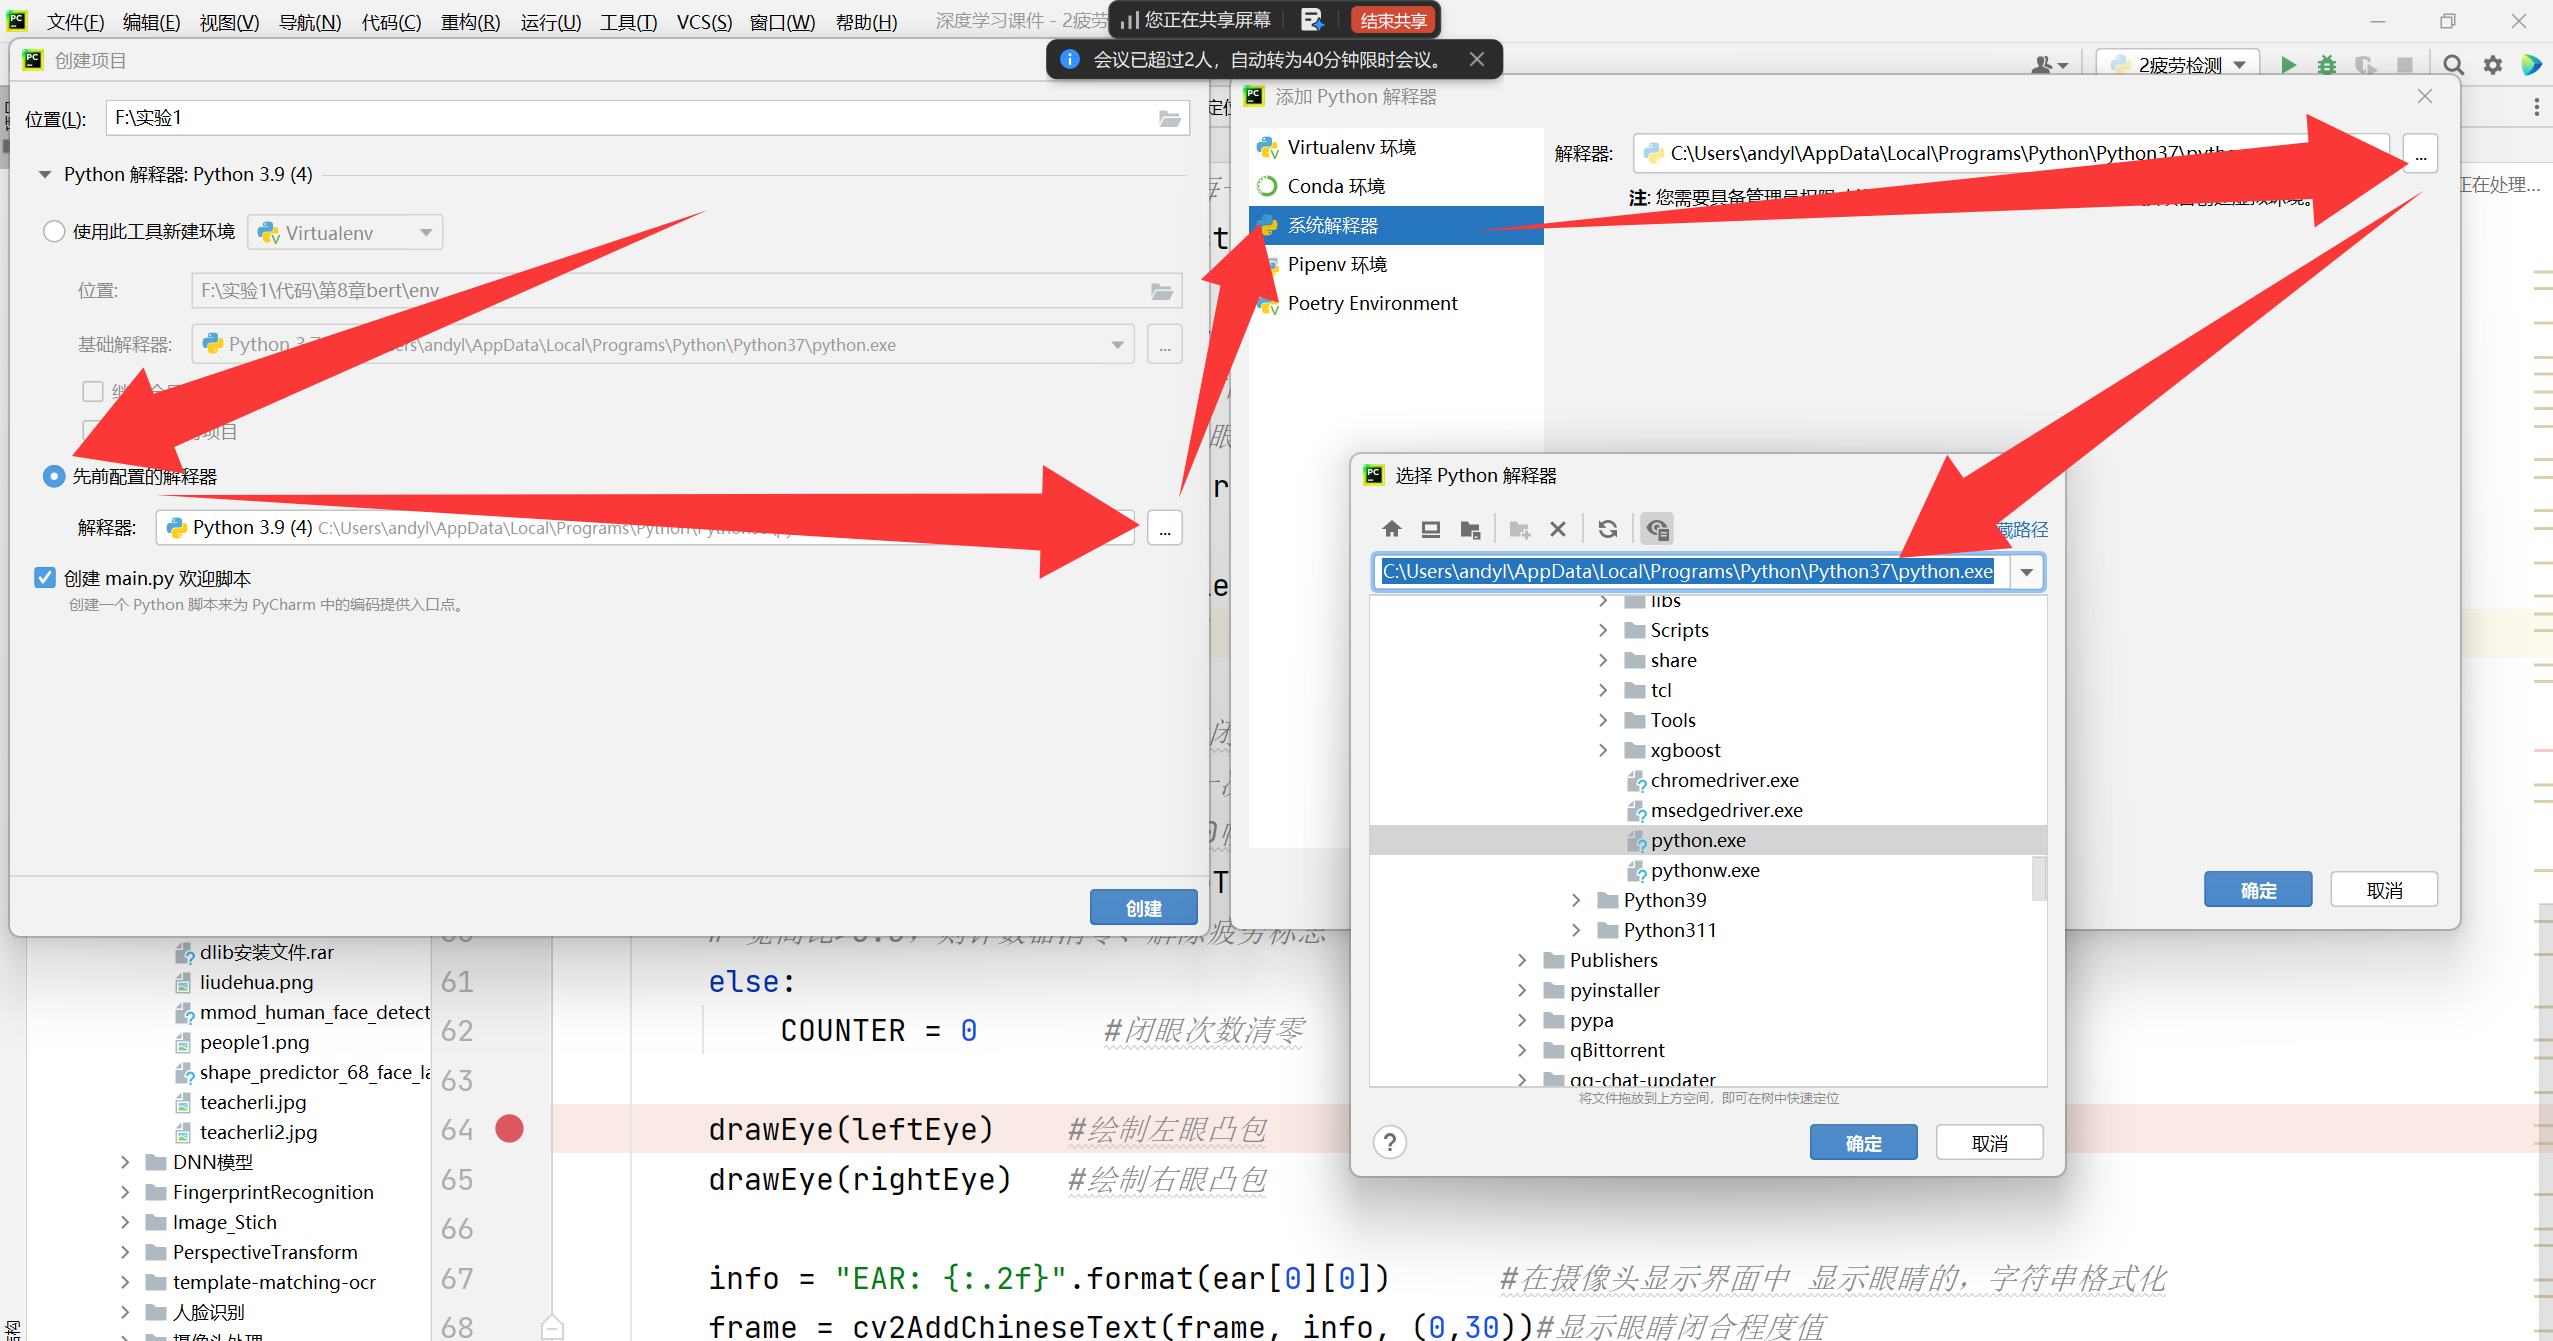Click the delete X icon in chooser toolbar

coord(1557,529)
